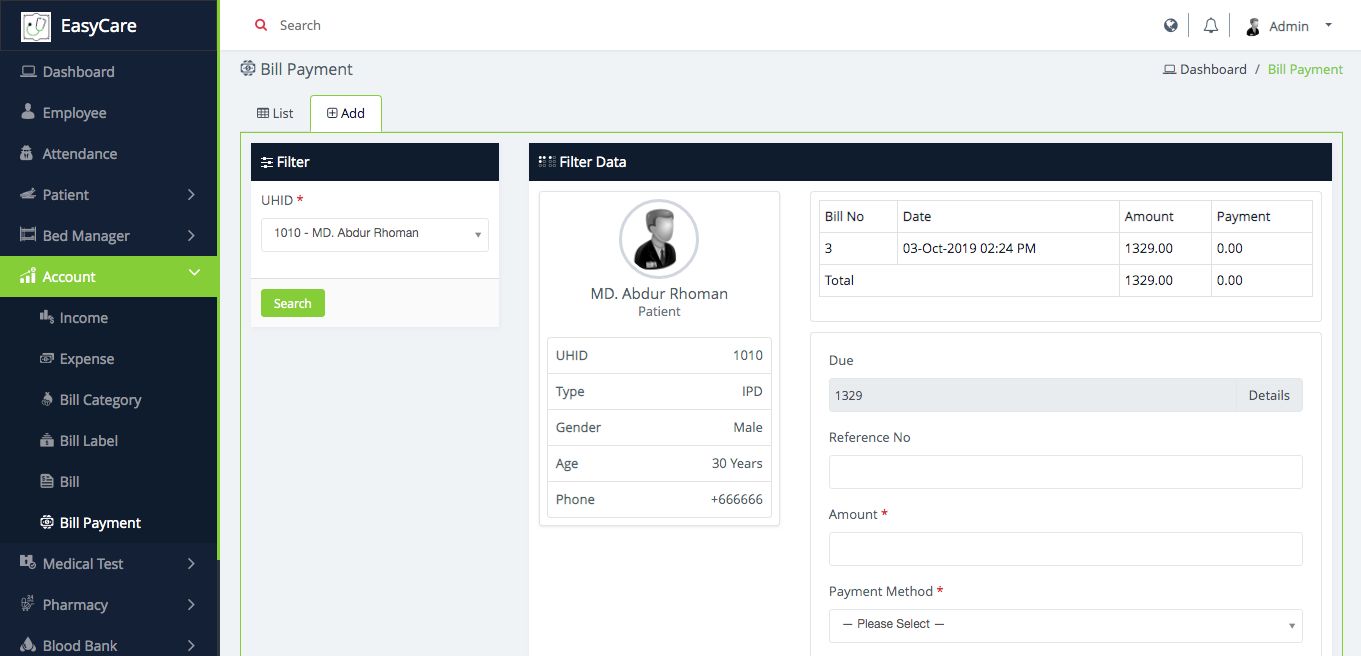Click the Gender value Male
This screenshot has height=656, width=1361.
748,427
